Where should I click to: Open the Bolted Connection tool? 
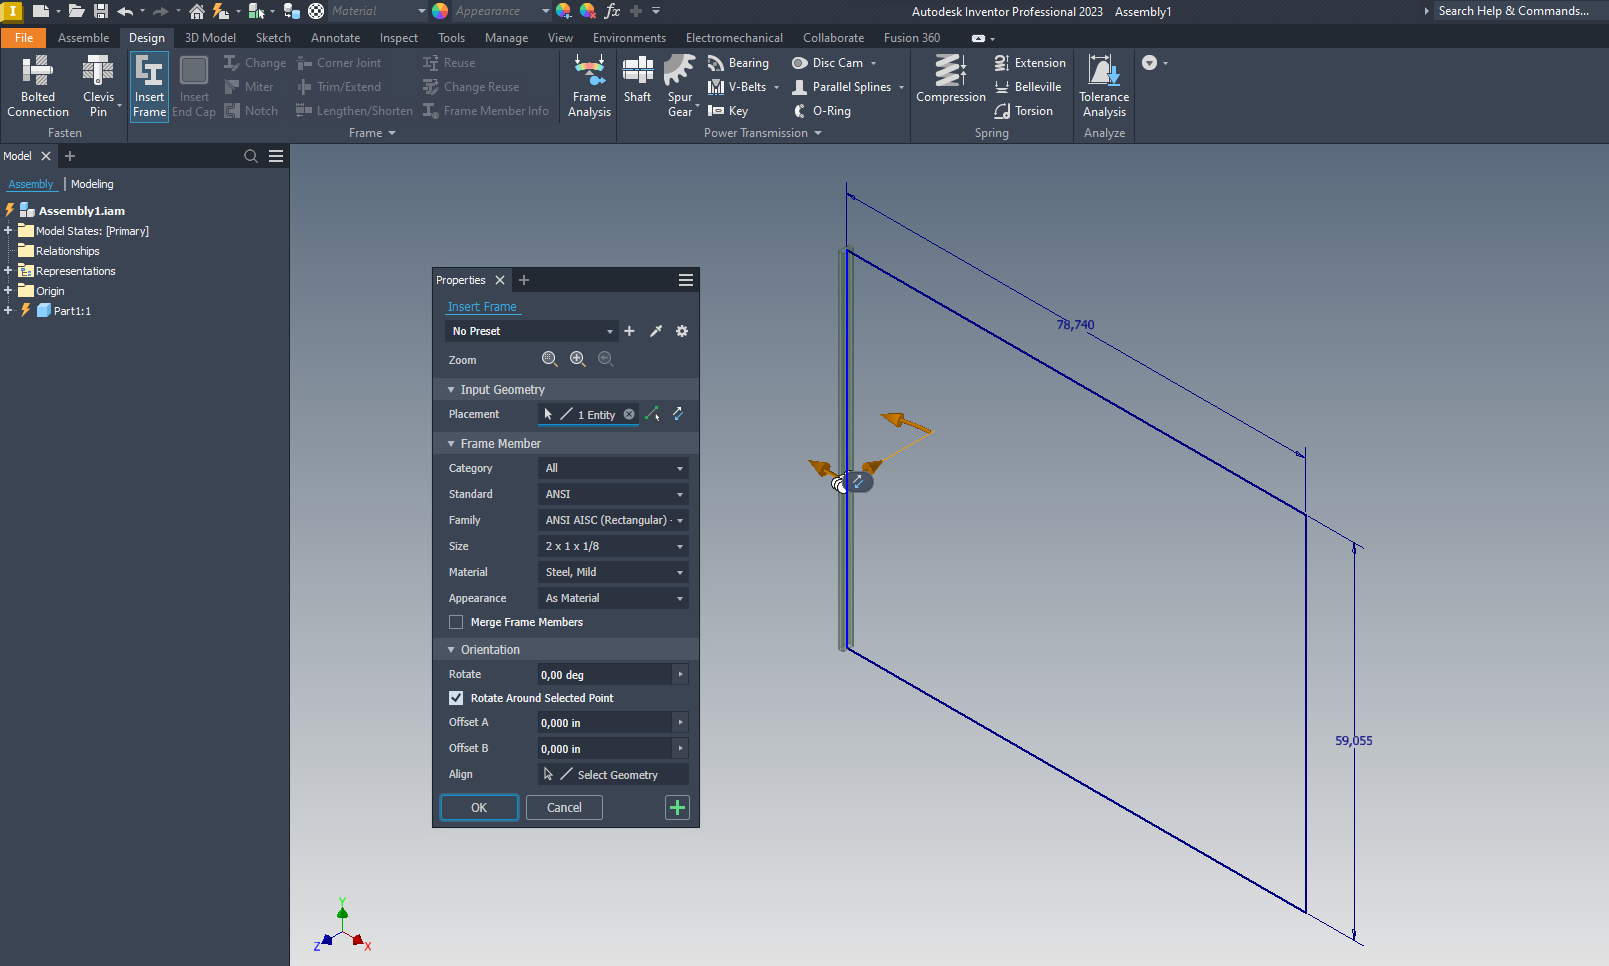pos(37,85)
